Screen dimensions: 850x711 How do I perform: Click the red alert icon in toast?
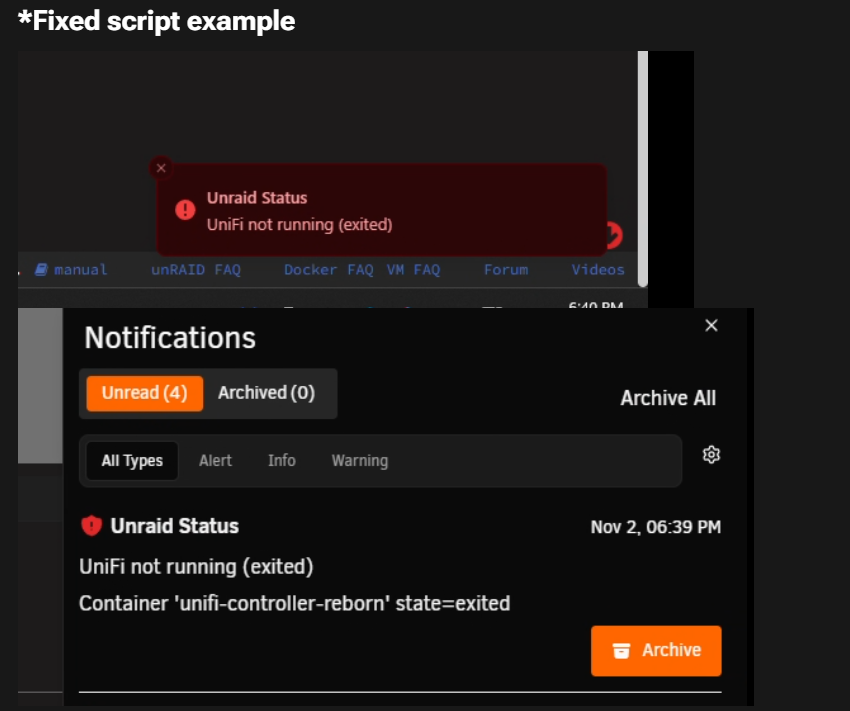(185, 209)
